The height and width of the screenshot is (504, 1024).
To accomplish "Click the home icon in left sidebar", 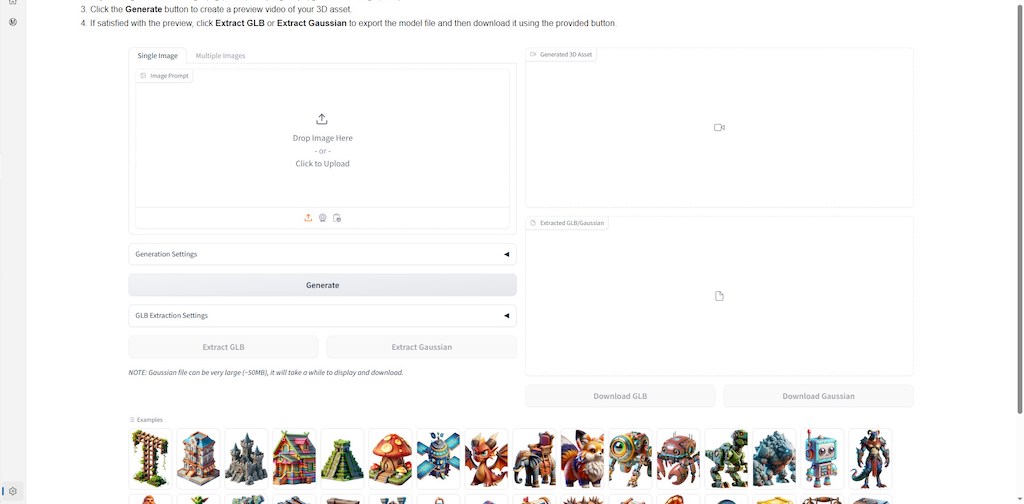I will click(x=12, y=2).
